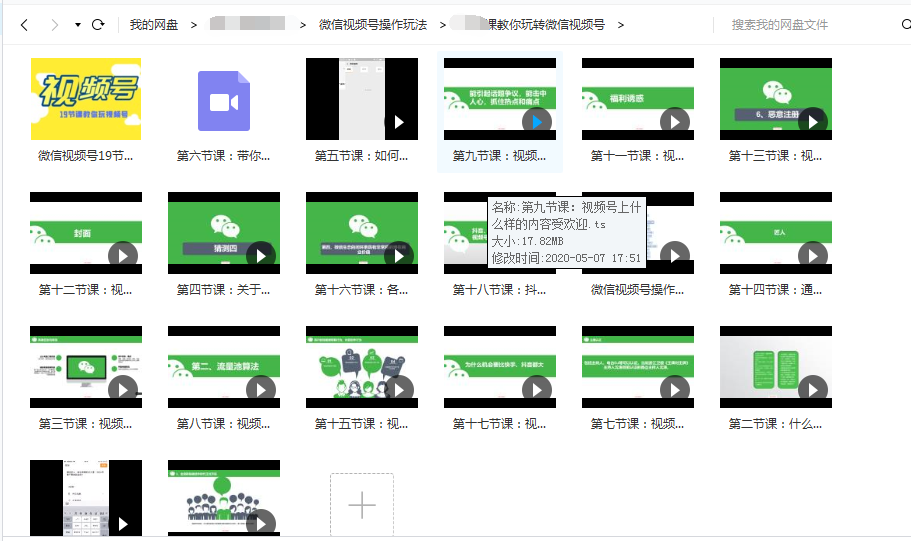Play the 微信视频号操作 video
Screen dimensions: 911x541
[675, 256]
